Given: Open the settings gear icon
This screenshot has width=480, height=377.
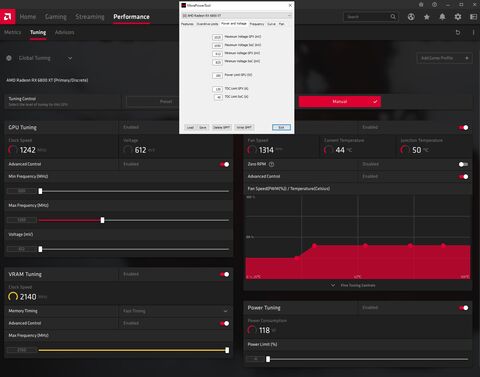Looking at the screenshot, I should click(458, 17).
